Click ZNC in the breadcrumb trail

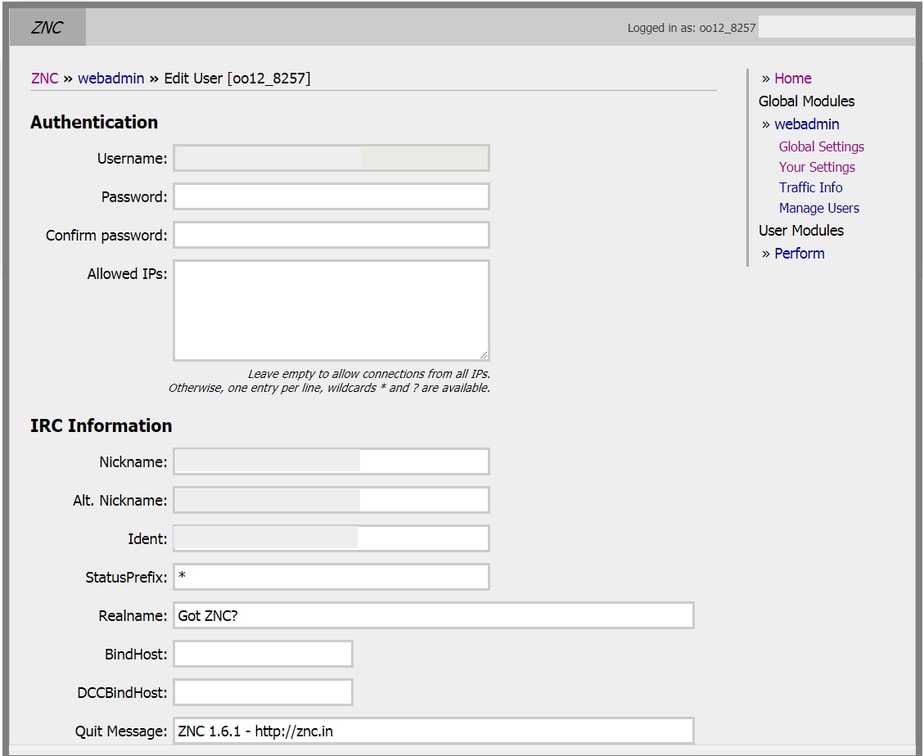44,78
